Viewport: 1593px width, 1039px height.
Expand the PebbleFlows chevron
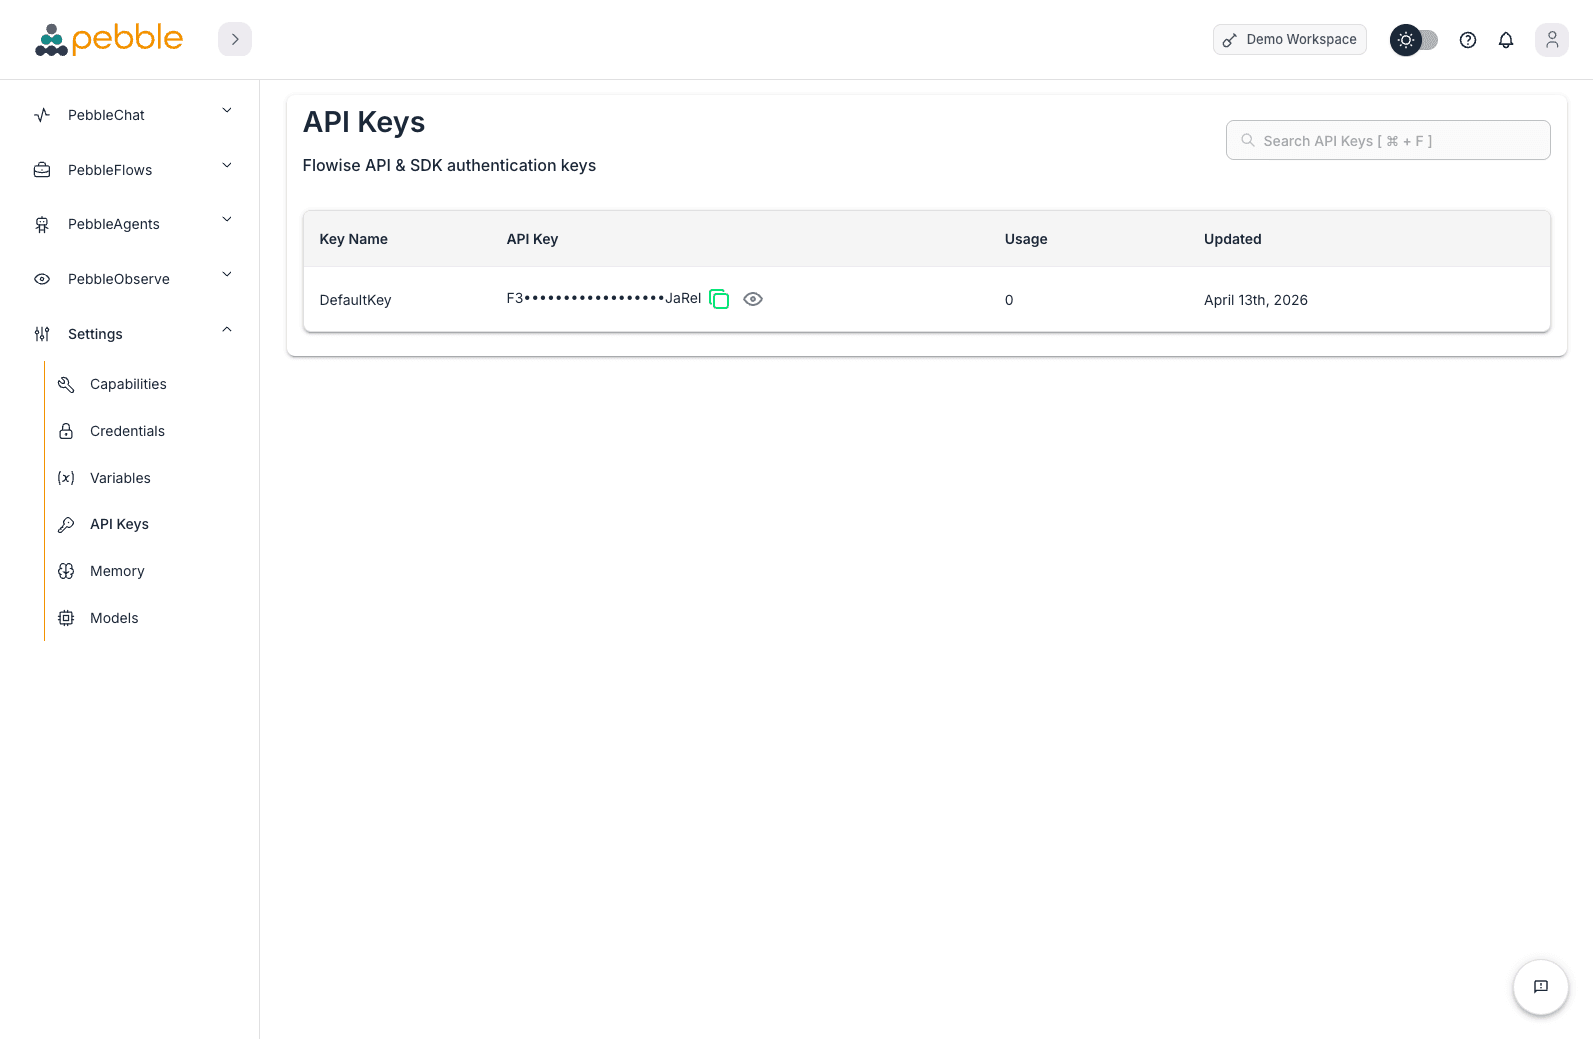click(x=227, y=166)
